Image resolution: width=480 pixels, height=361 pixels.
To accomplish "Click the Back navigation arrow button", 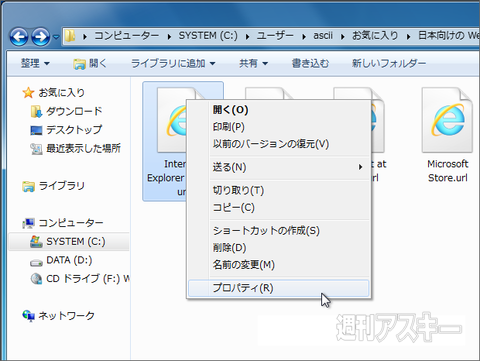I will 19,36.
